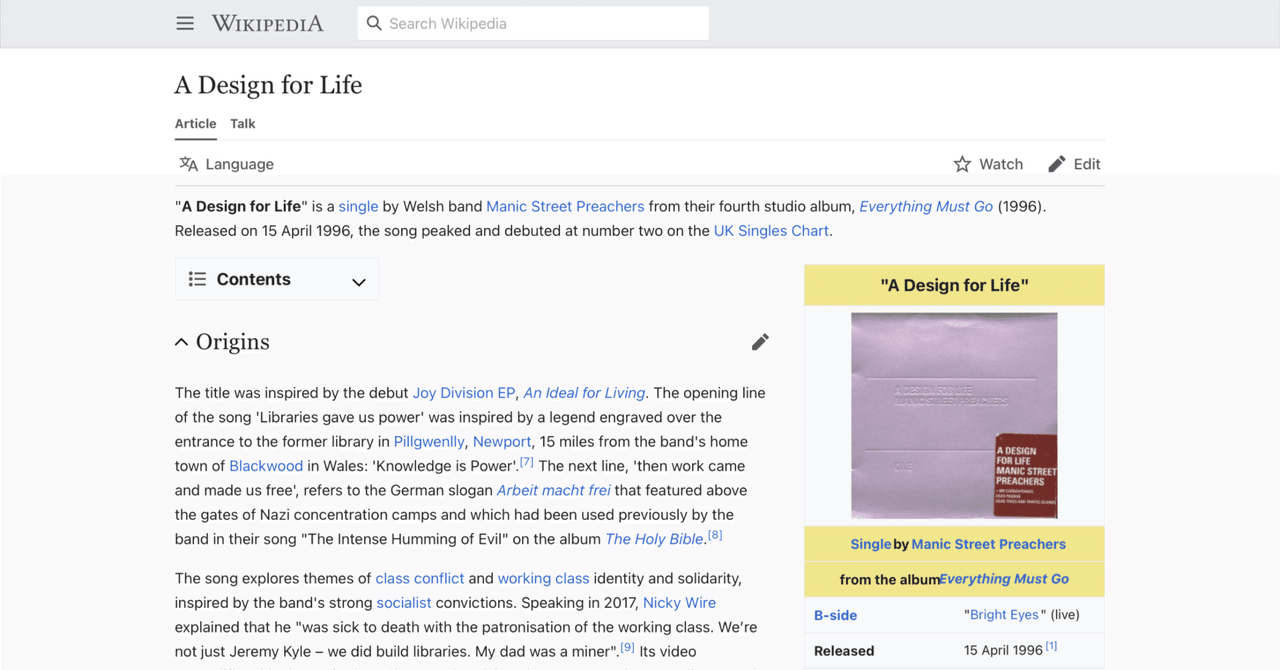Click the Language button label
Image resolution: width=1280 pixels, height=670 pixels.
click(x=239, y=164)
